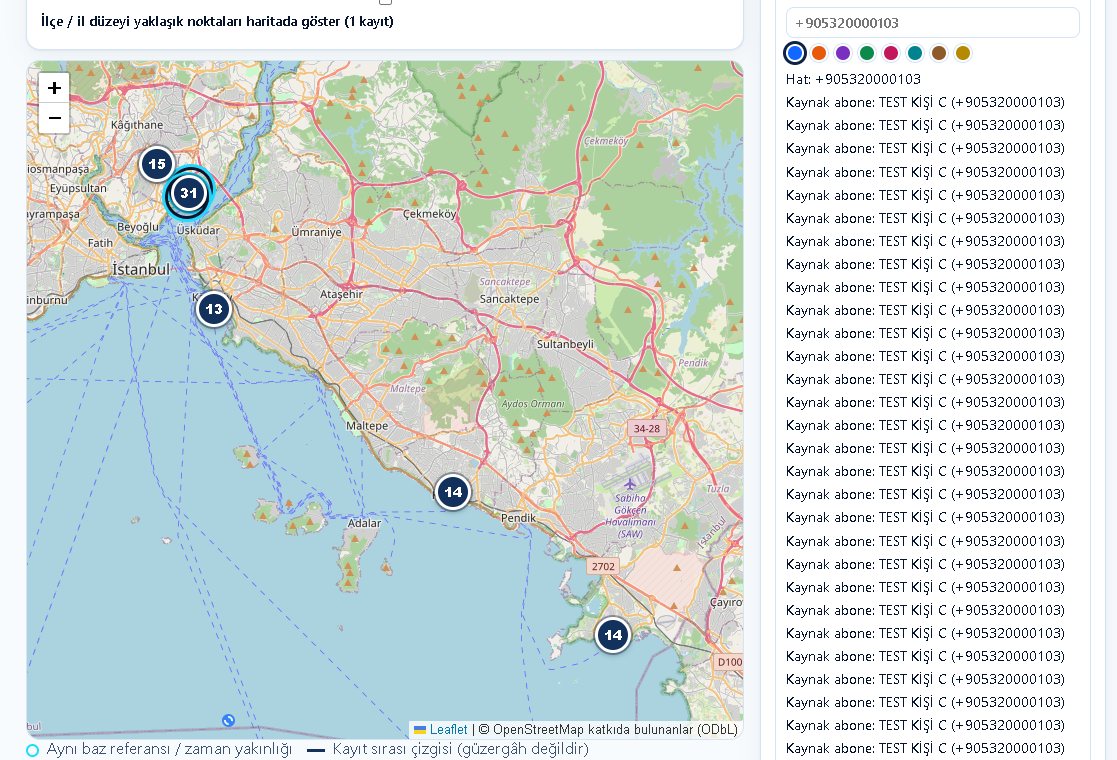Zoom in on the map
The height and width of the screenshot is (760, 1117).
(54, 88)
